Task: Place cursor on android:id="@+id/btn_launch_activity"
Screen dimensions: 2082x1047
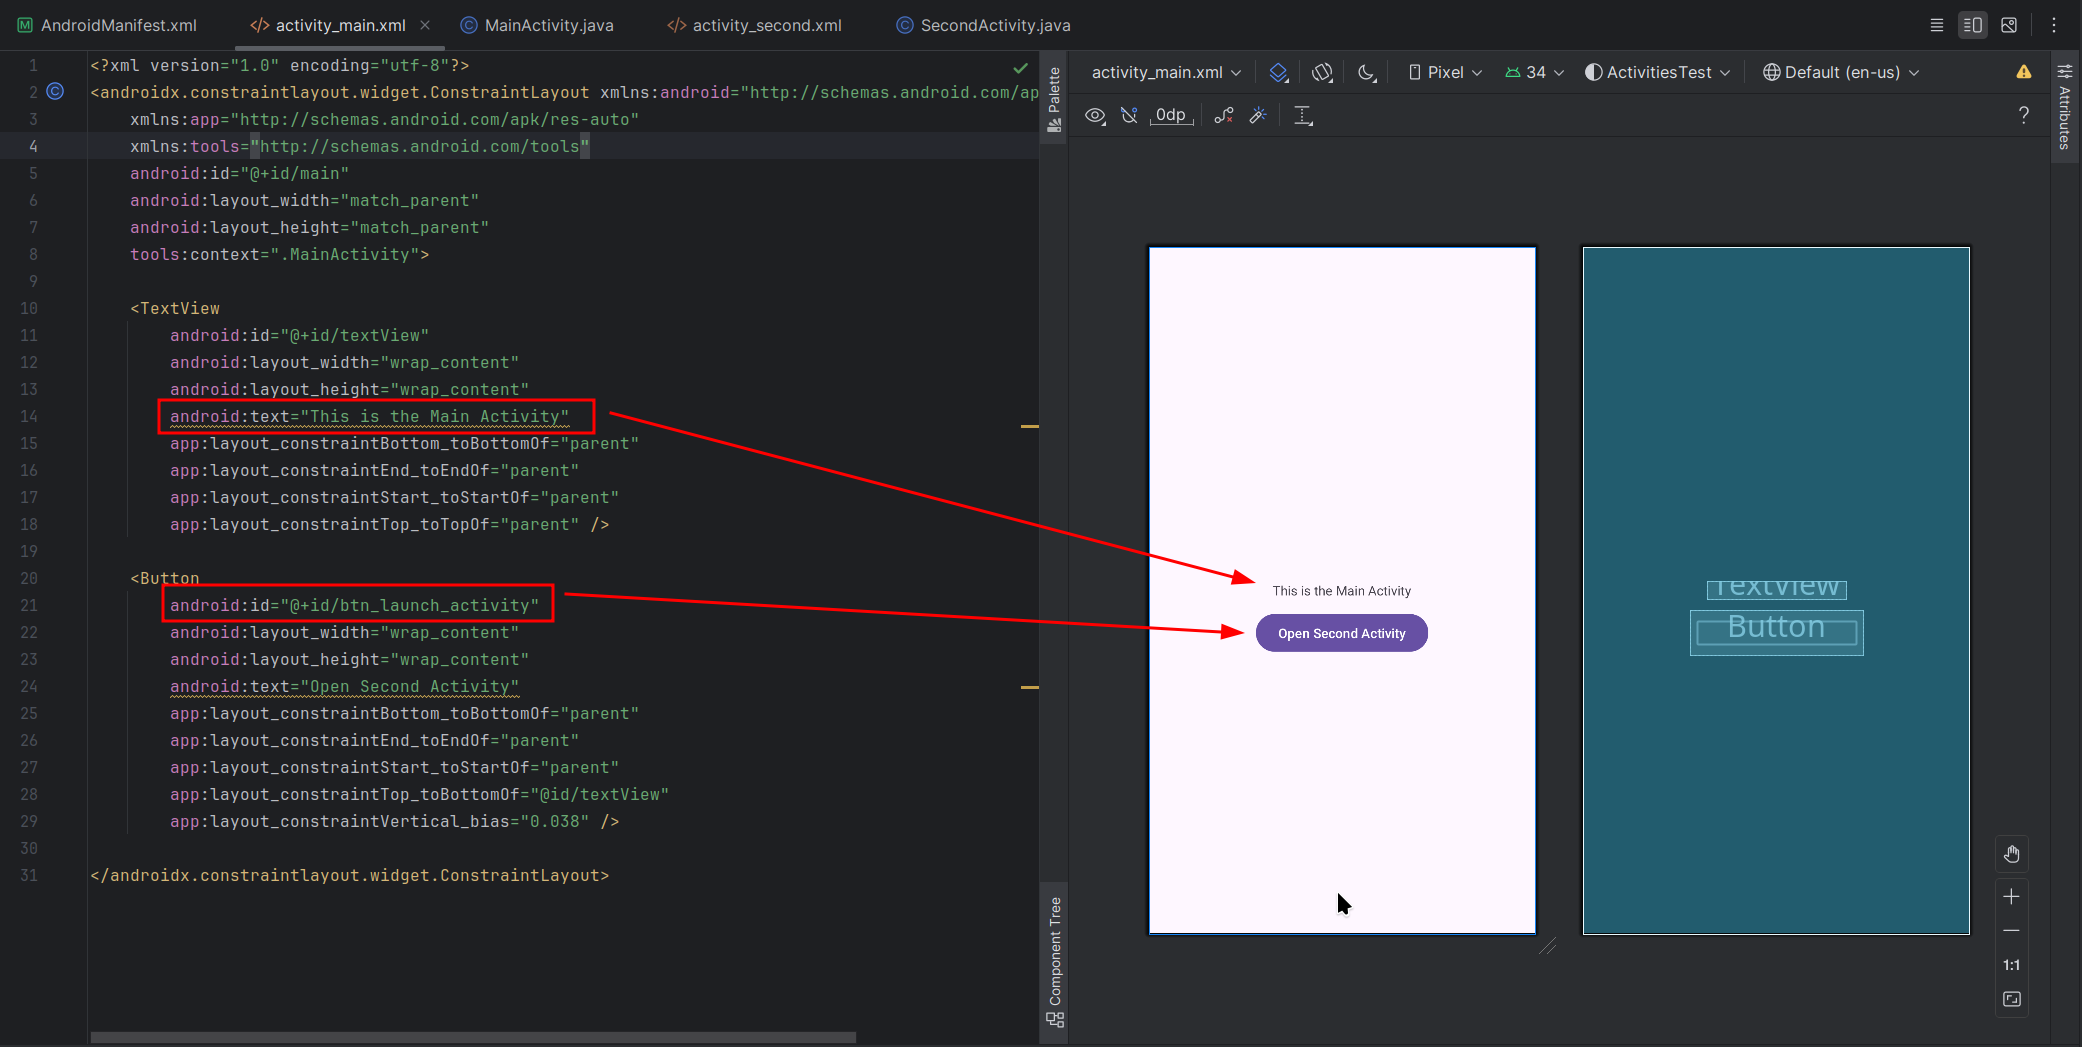Action: 354,605
